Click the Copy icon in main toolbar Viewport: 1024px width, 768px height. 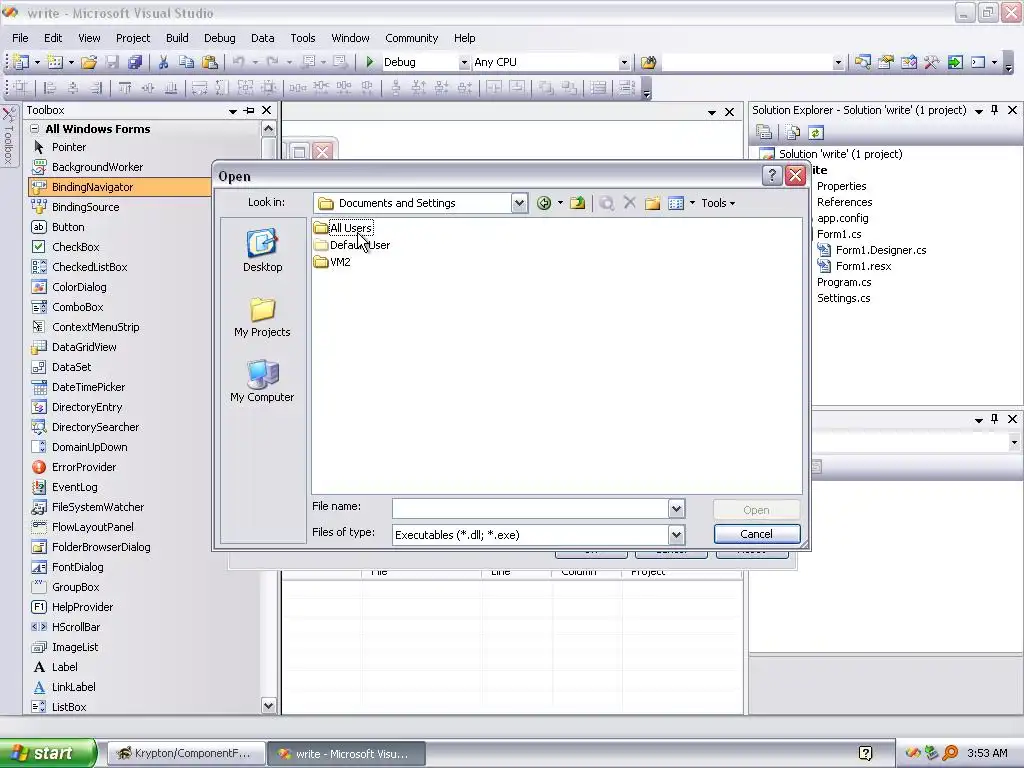tap(186, 62)
